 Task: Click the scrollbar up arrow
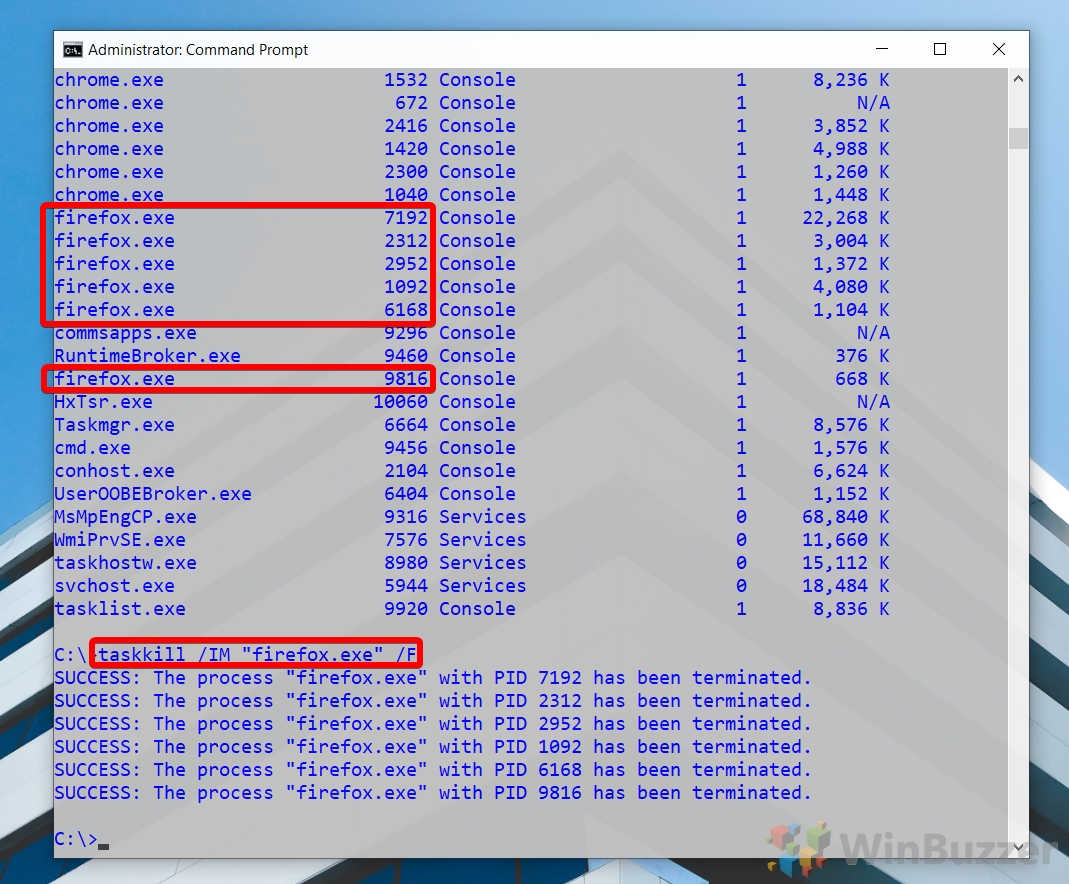point(1018,79)
